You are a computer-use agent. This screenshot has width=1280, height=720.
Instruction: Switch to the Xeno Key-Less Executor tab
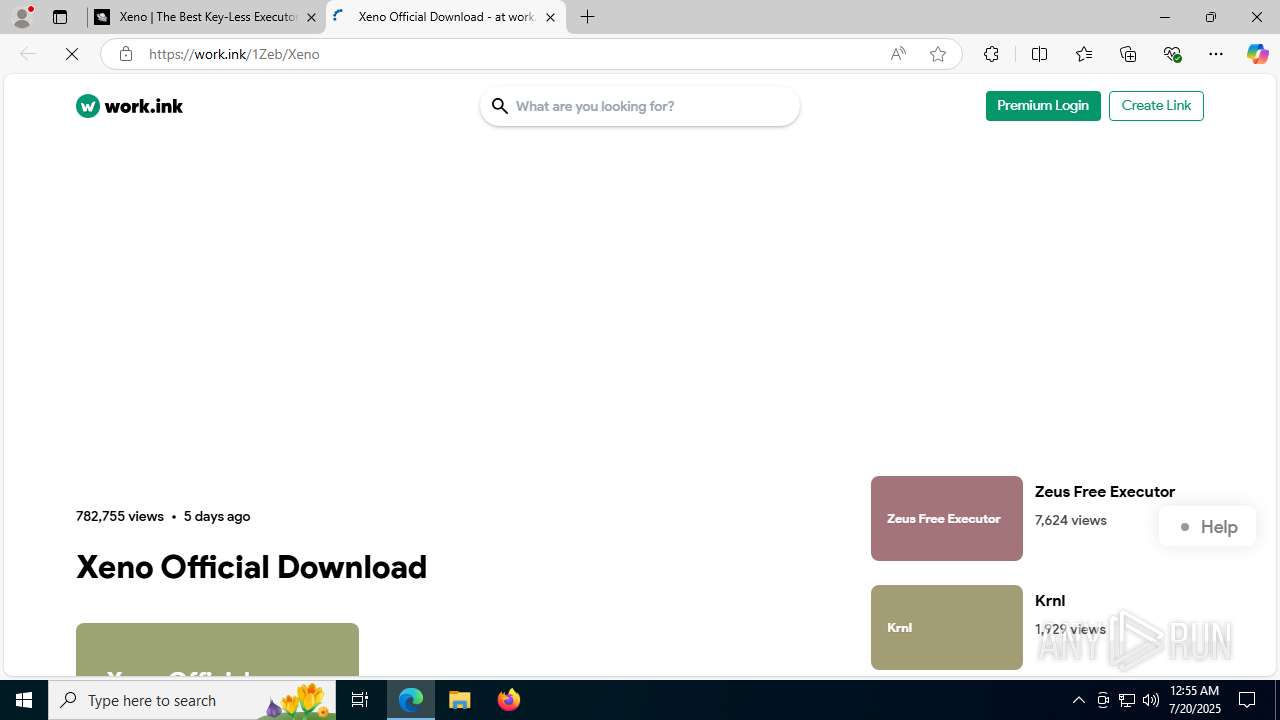click(x=206, y=17)
